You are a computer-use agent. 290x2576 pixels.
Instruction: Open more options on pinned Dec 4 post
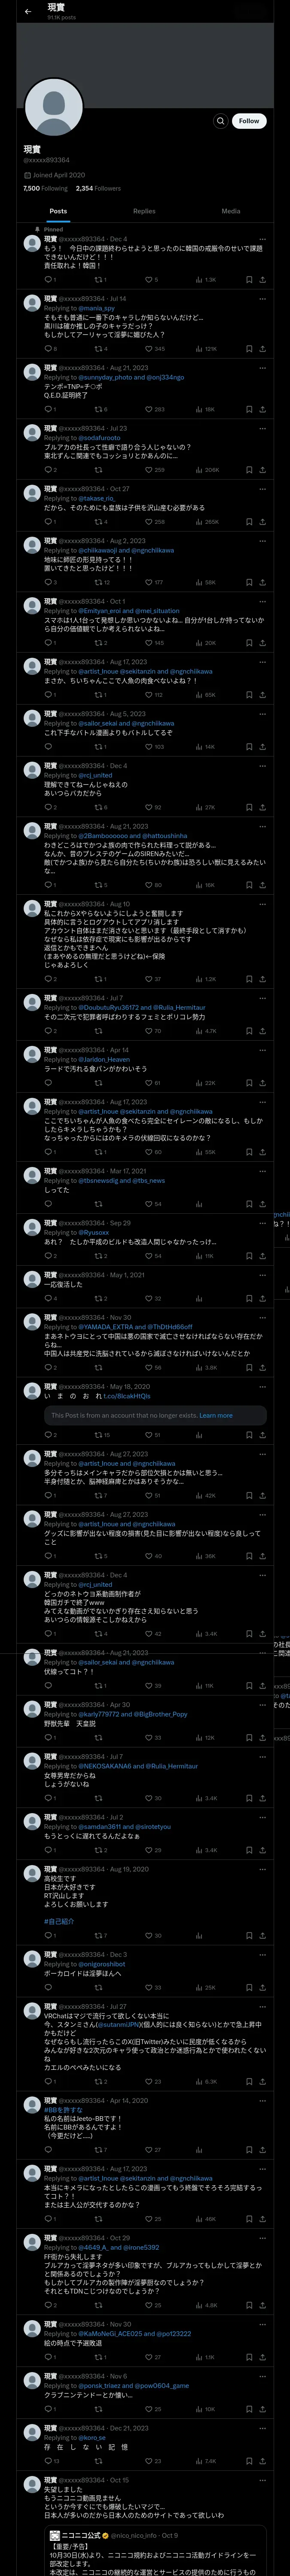point(263,239)
